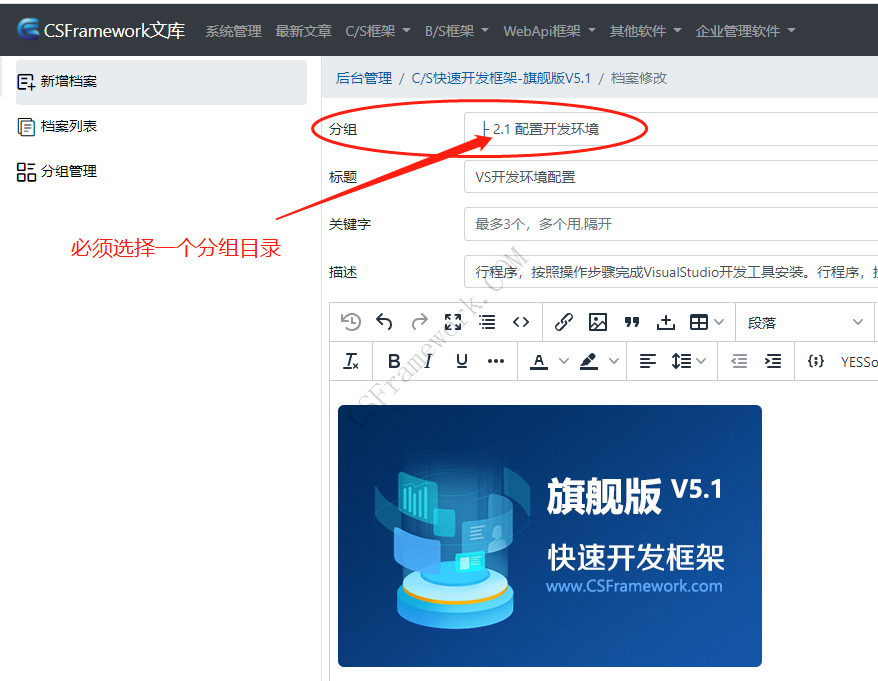Clear text formatting
Screen dimensions: 878x681
[351, 361]
